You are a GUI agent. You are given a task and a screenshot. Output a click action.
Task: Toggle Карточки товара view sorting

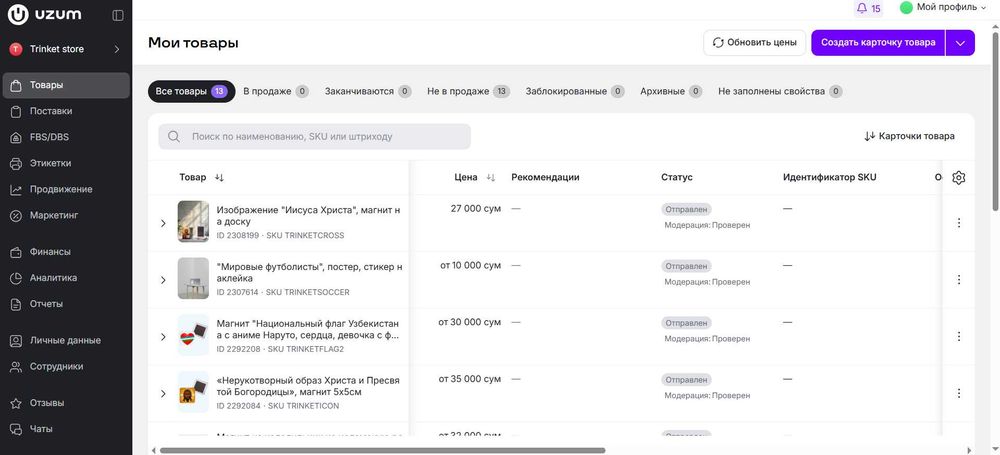909,136
